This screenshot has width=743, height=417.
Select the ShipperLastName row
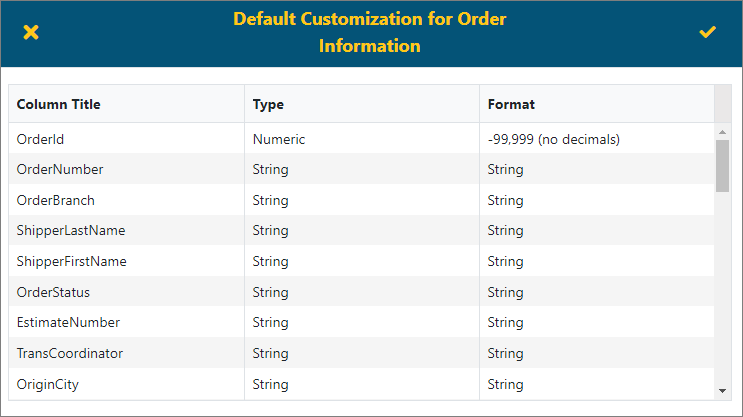[71, 231]
